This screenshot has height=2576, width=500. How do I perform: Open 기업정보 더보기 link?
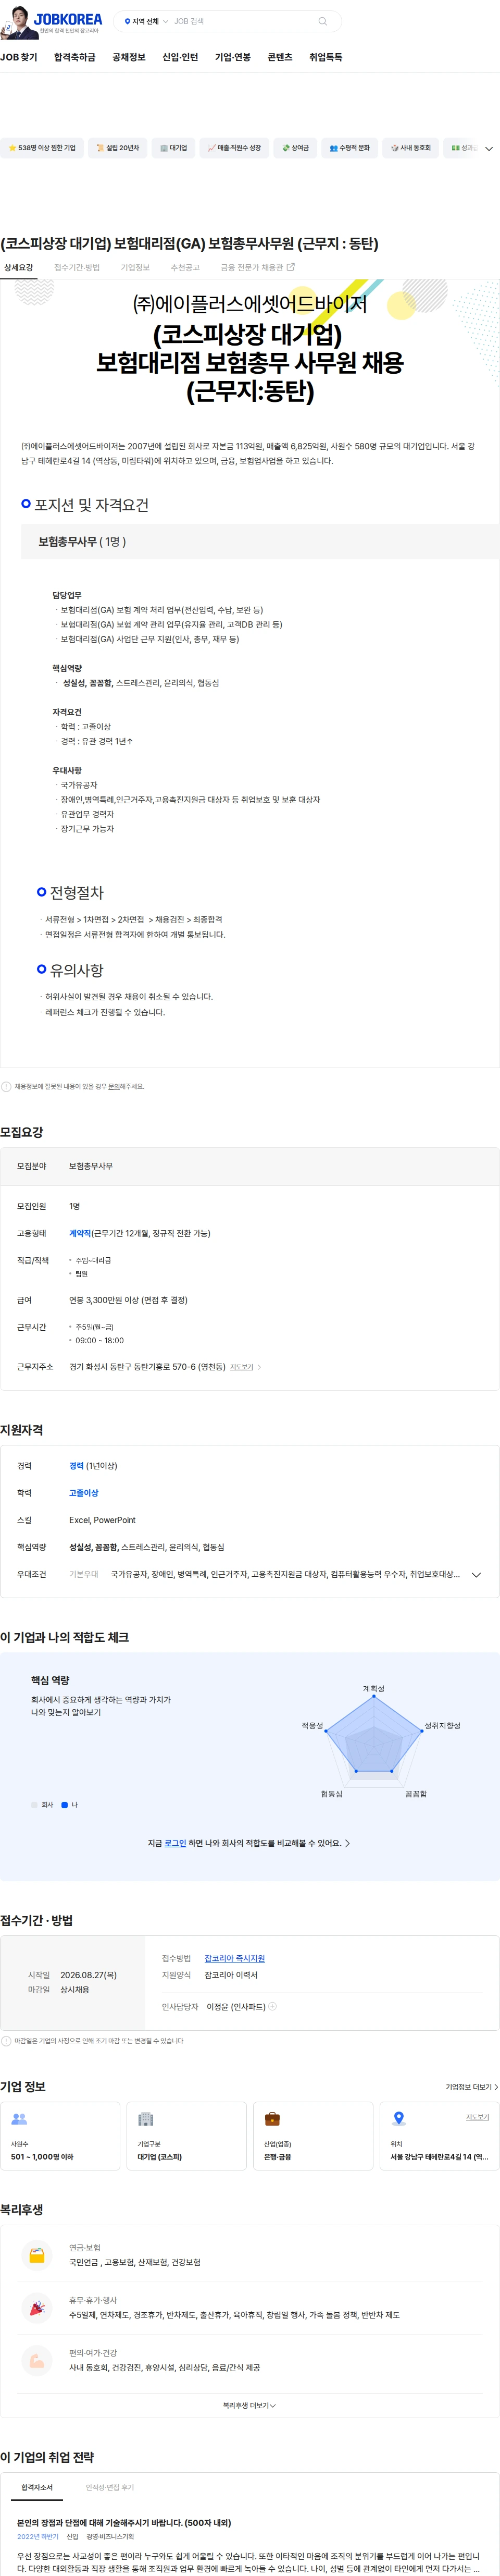tap(472, 2087)
